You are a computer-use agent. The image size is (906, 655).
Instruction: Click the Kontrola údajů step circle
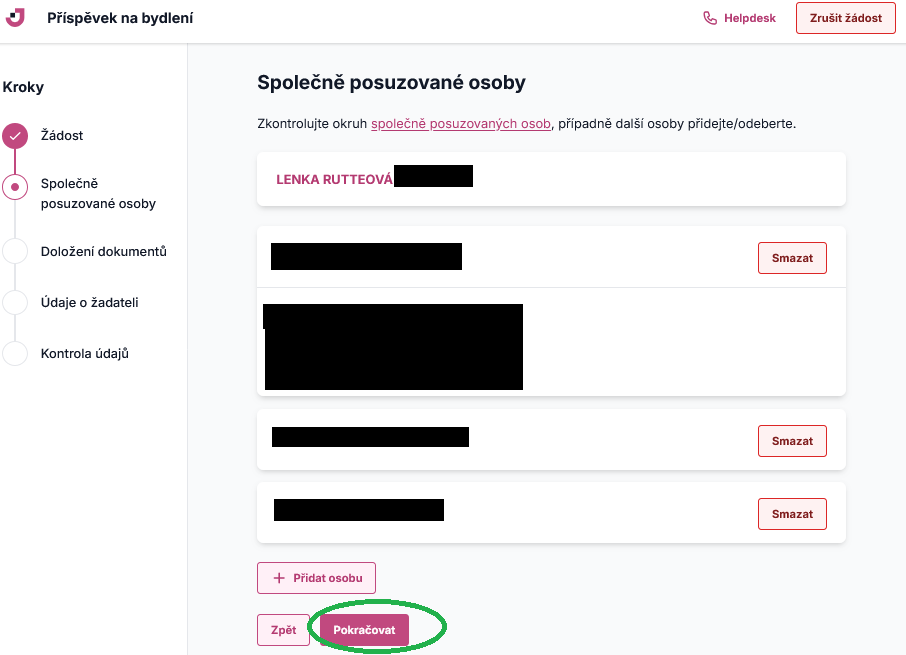15,353
